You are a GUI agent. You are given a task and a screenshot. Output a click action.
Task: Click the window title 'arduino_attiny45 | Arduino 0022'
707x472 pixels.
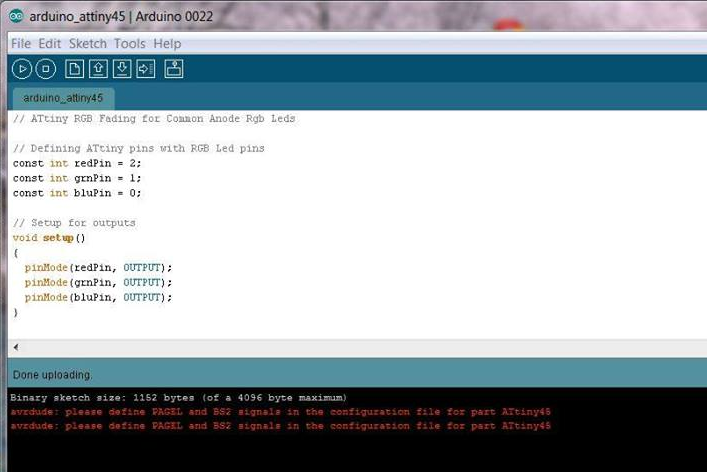point(121,17)
